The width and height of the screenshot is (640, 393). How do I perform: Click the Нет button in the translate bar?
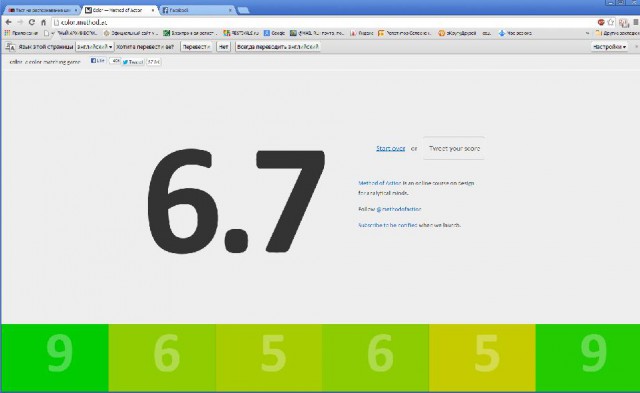click(223, 47)
